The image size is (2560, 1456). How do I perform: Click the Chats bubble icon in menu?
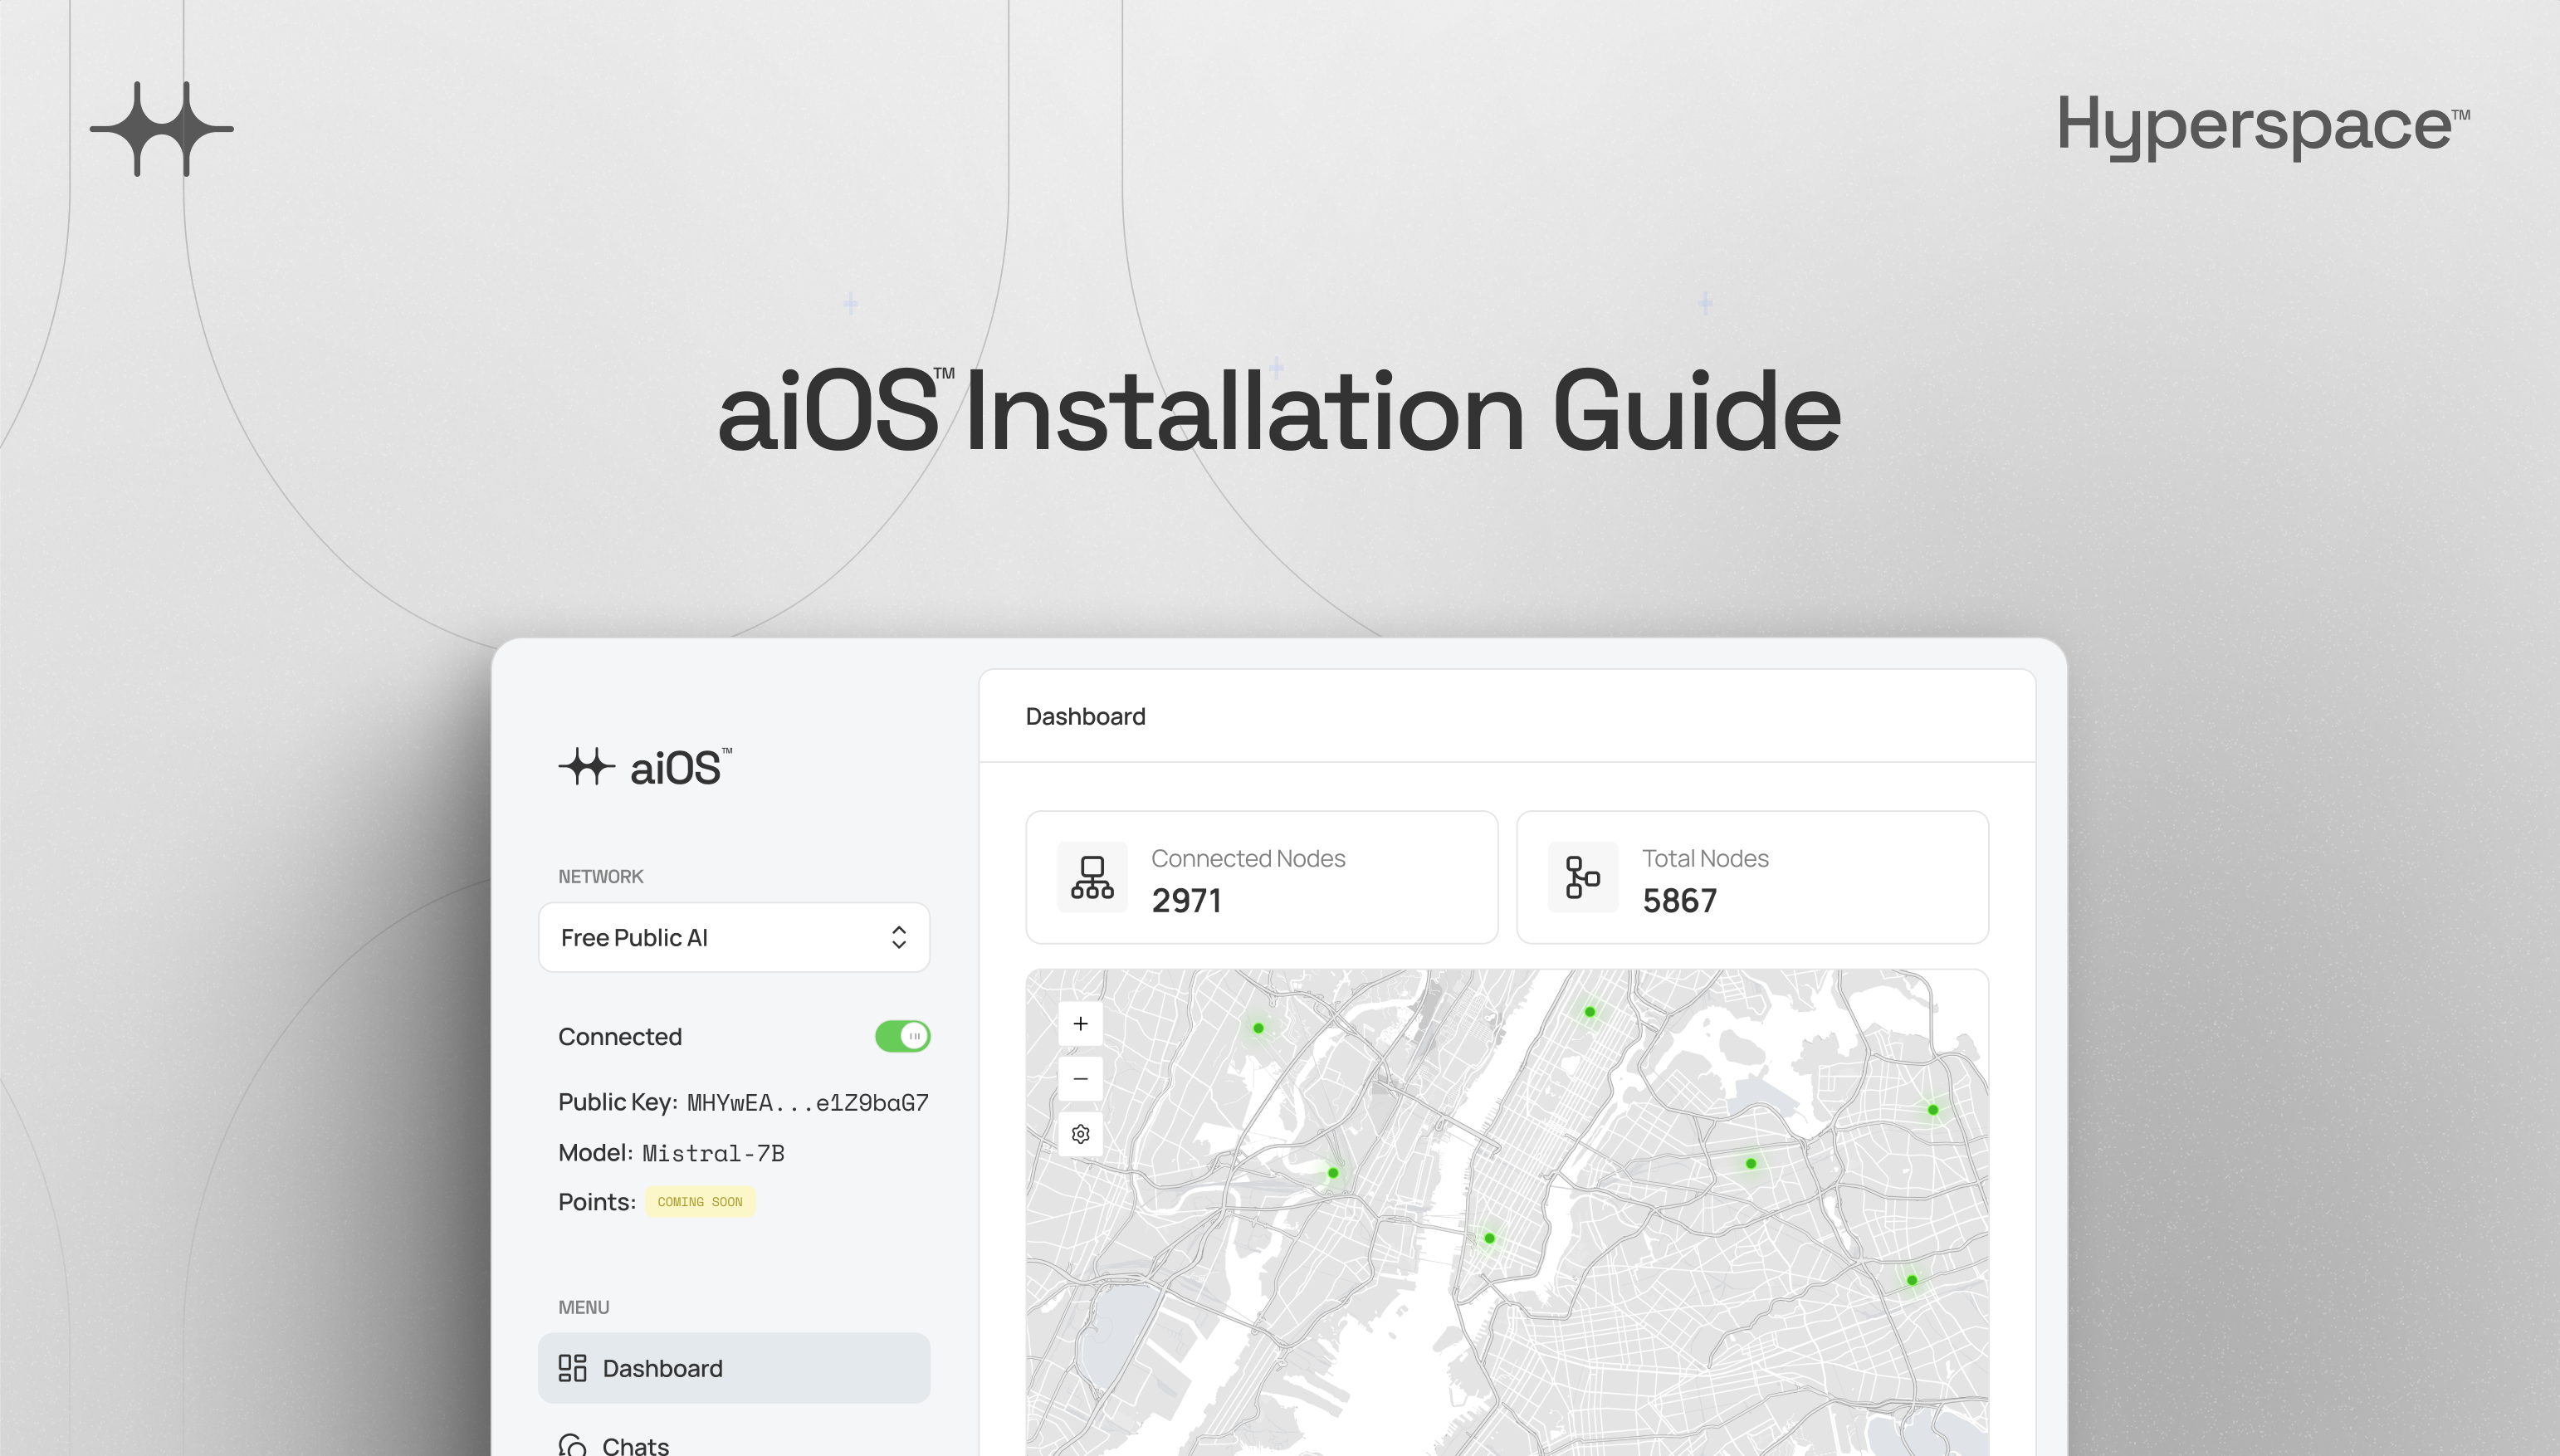tap(572, 1445)
